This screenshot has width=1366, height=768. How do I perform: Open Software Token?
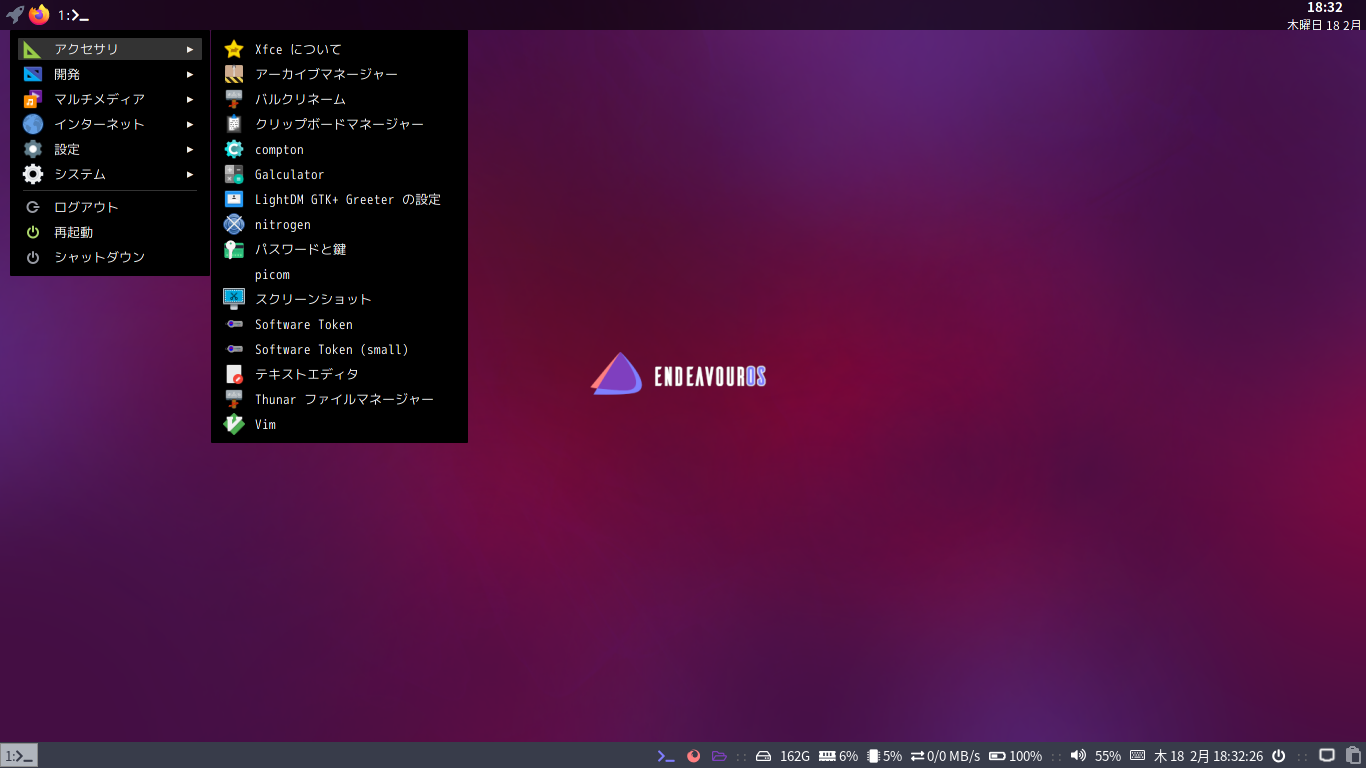(x=339, y=324)
